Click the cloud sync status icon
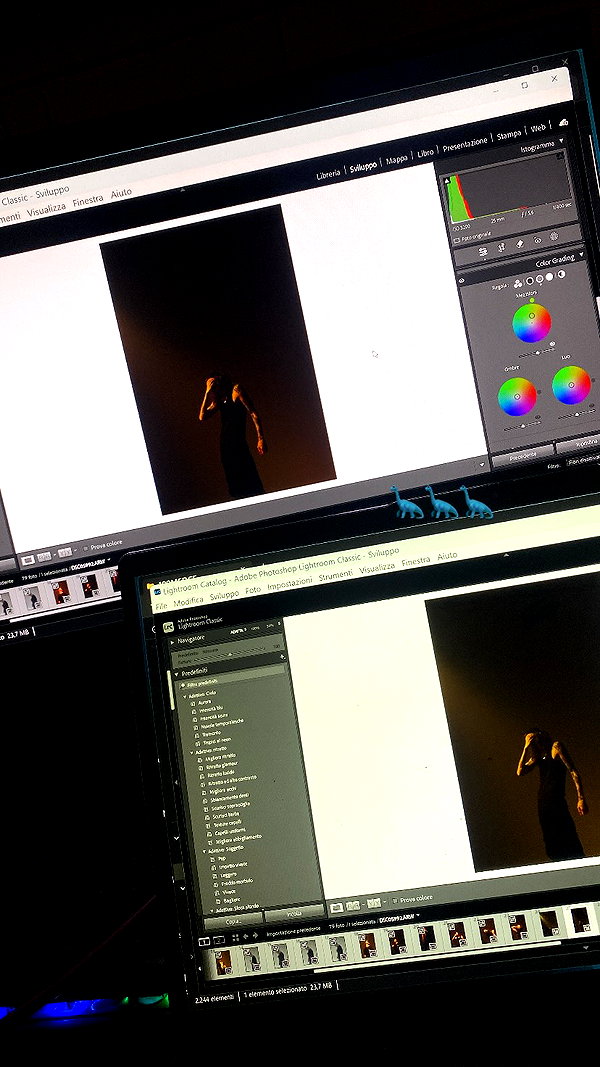The image size is (600, 1067). pos(563,122)
